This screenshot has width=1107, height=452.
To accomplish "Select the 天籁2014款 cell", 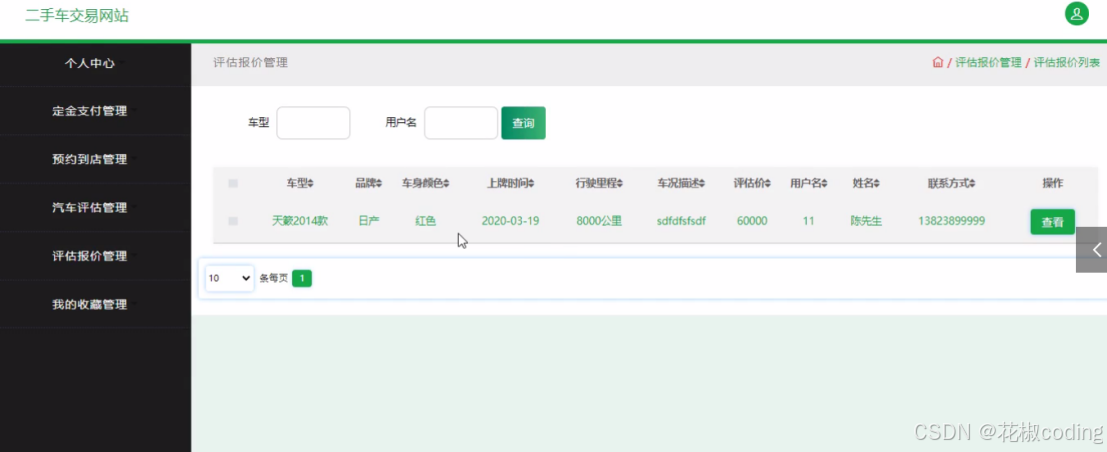I will 300,221.
